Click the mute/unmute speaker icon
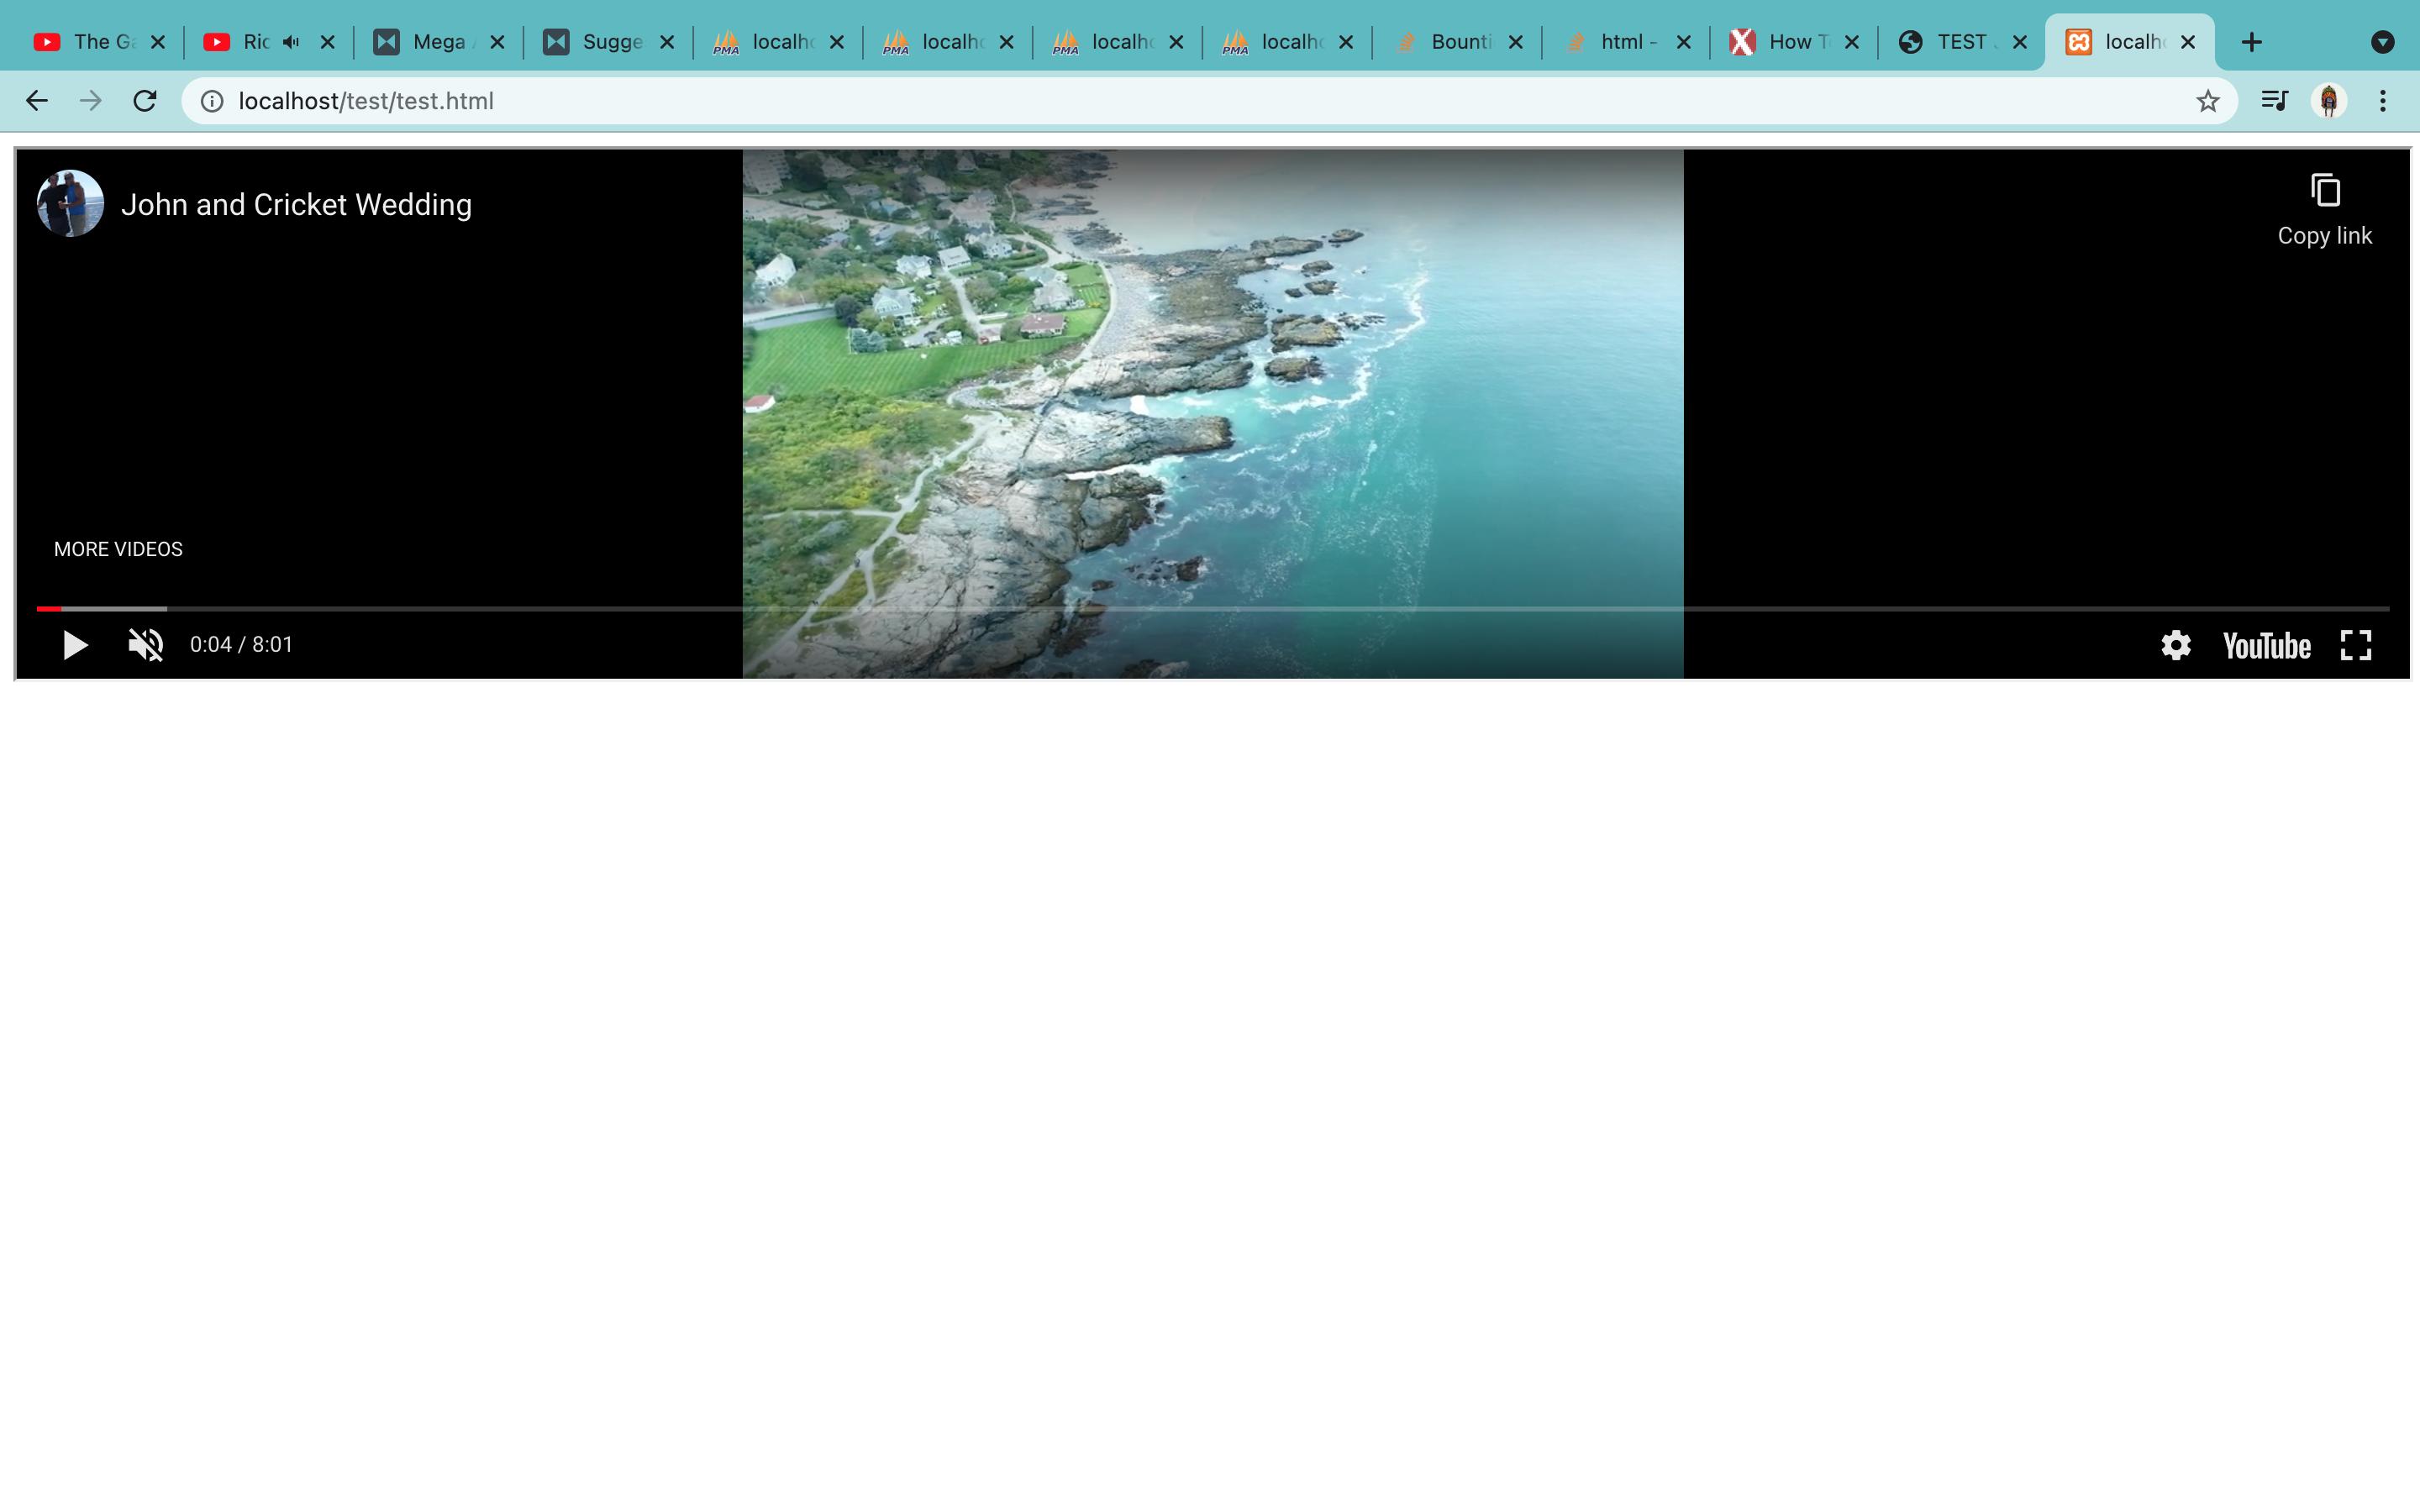The height and width of the screenshot is (1512, 2420). coord(145,644)
